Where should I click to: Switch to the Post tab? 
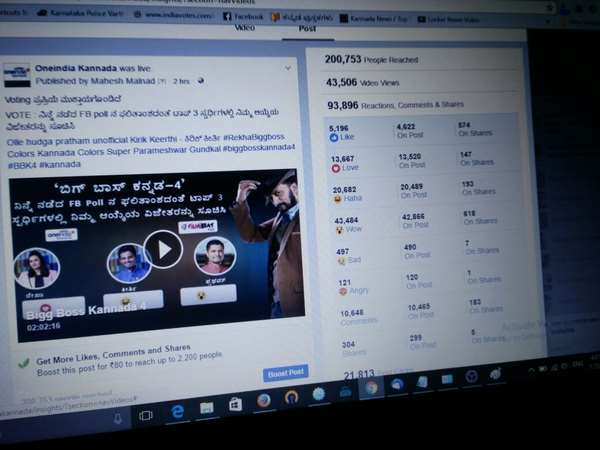(x=307, y=29)
